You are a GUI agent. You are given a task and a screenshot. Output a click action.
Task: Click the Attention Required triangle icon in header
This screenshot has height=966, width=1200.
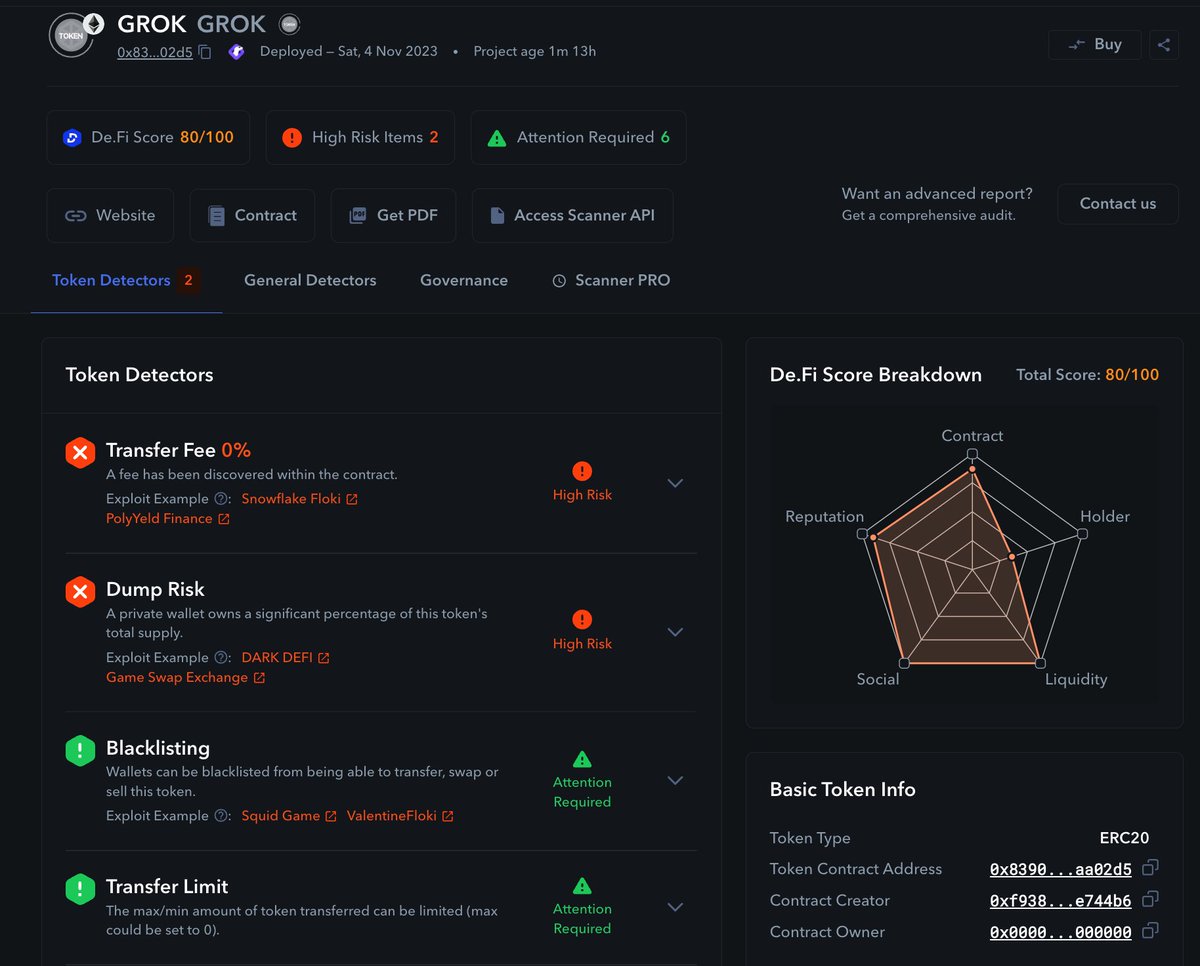point(497,138)
